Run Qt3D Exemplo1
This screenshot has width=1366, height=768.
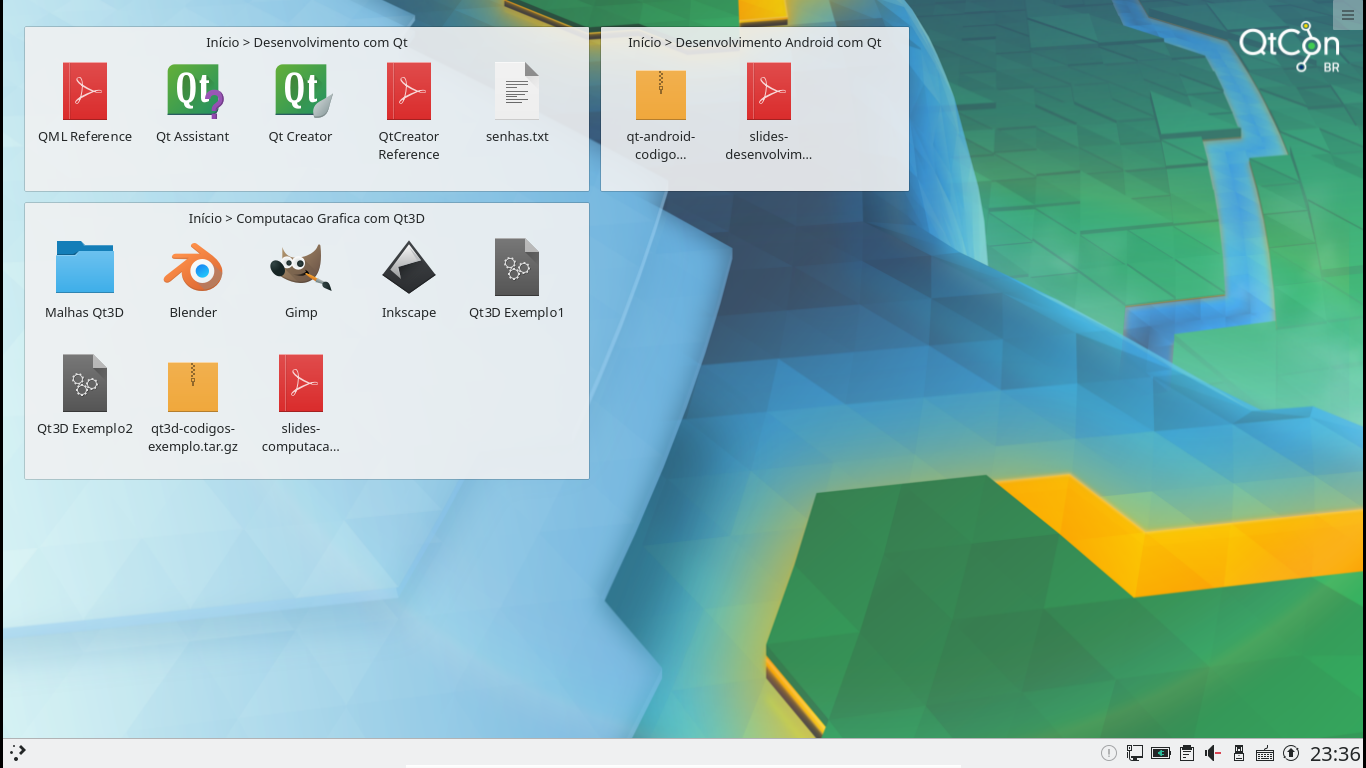click(516, 267)
